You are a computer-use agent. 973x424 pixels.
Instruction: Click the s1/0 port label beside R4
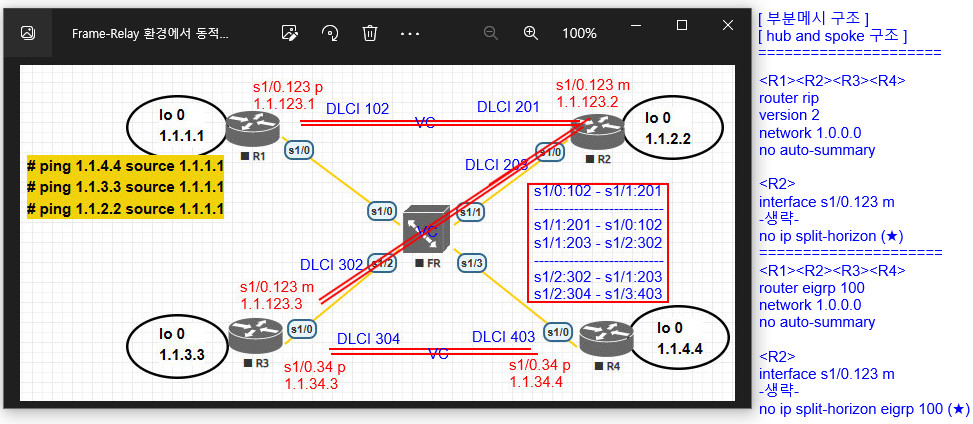(557, 333)
